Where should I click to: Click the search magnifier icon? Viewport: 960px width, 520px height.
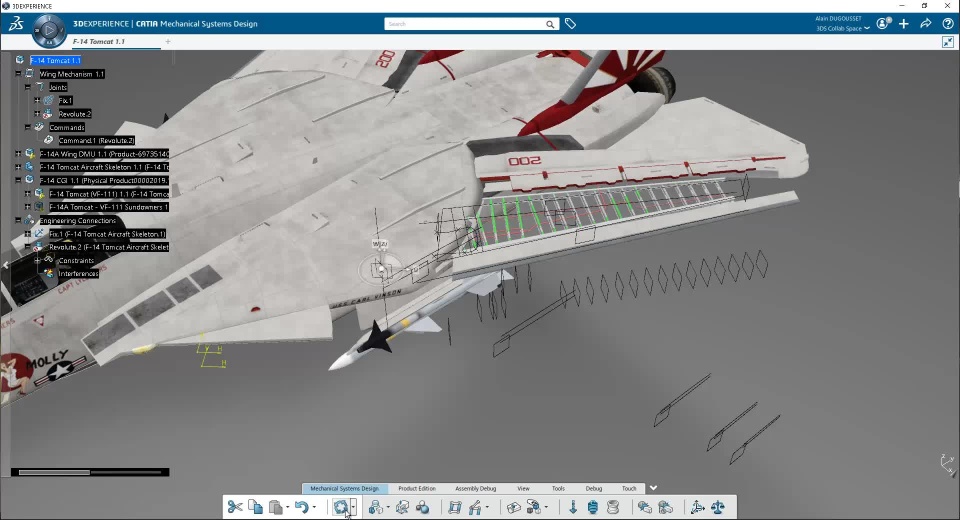[x=550, y=24]
